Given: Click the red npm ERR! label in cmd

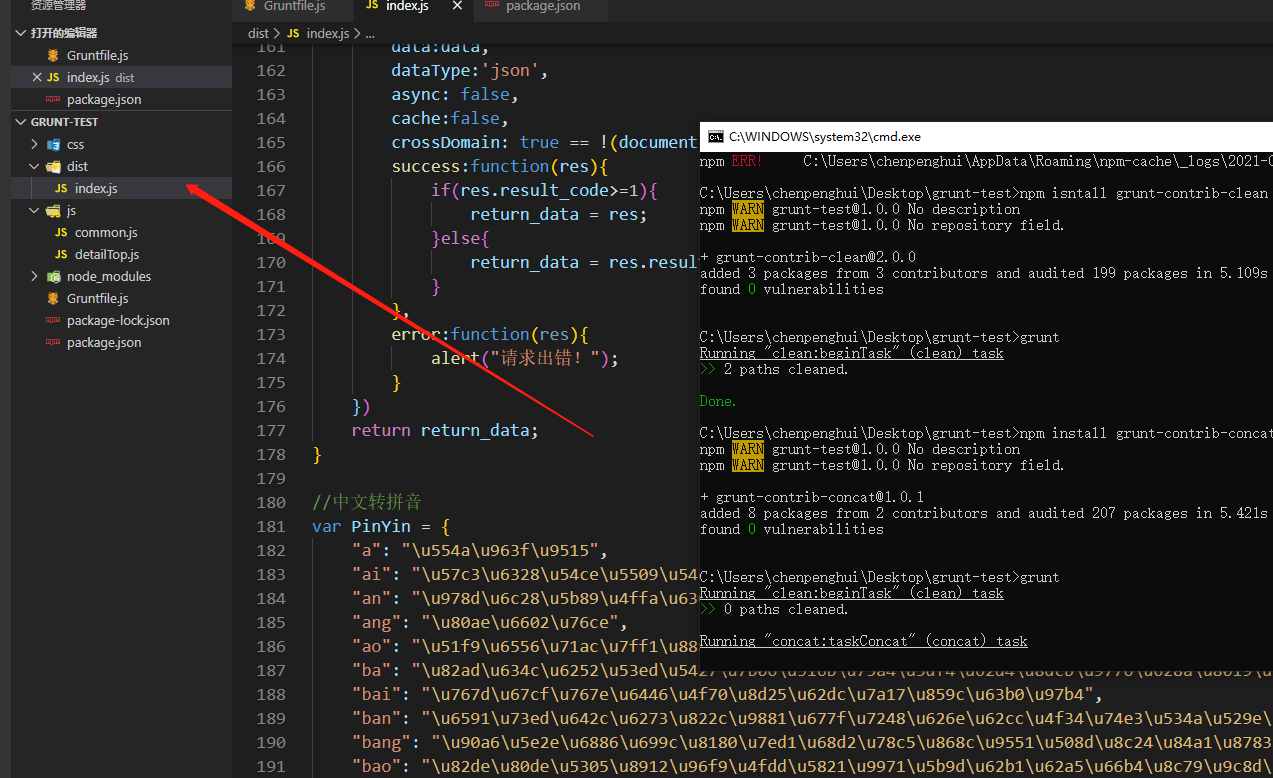Looking at the screenshot, I should [746, 161].
